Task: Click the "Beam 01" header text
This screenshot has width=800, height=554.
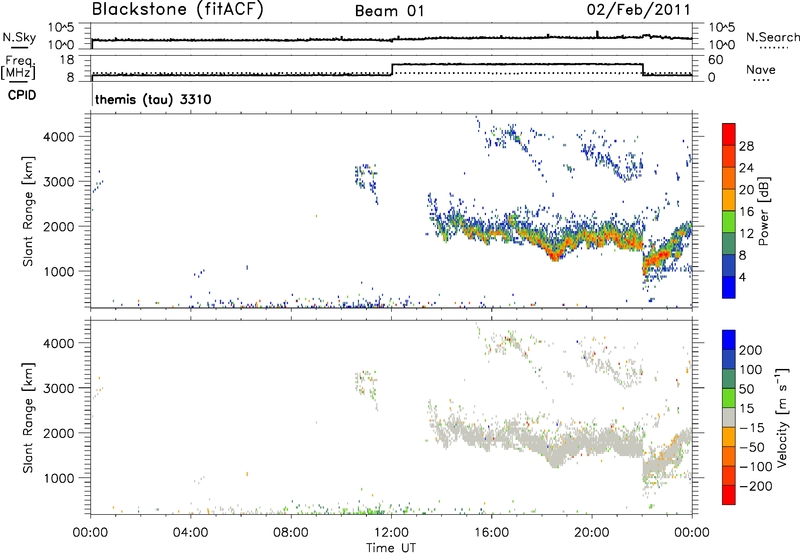Action: click(390, 11)
